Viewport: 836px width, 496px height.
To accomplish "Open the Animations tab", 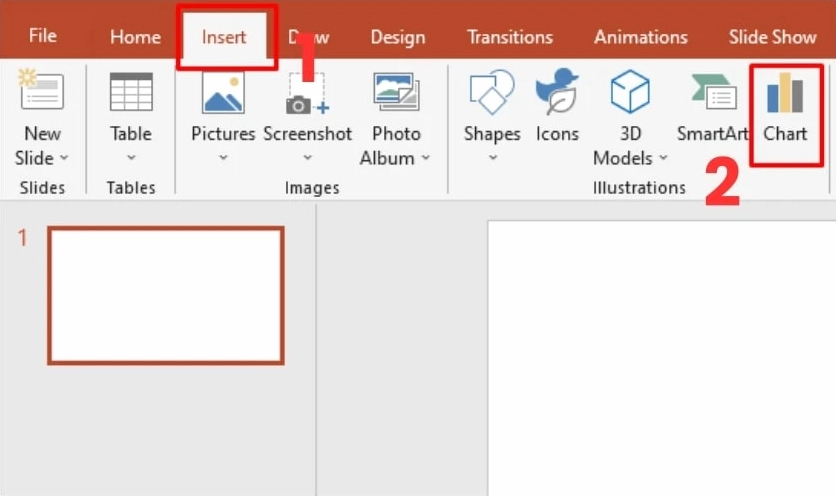I will (x=641, y=37).
